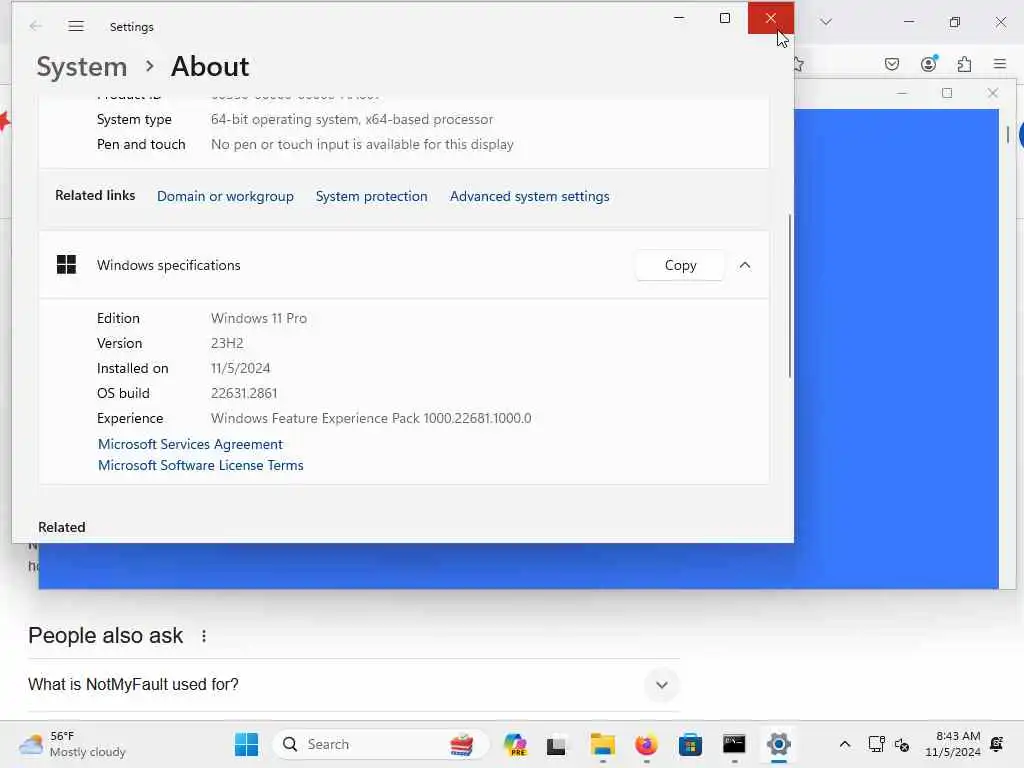The width and height of the screenshot is (1024, 768).
Task: Minimize the Settings window
Action: click(679, 18)
